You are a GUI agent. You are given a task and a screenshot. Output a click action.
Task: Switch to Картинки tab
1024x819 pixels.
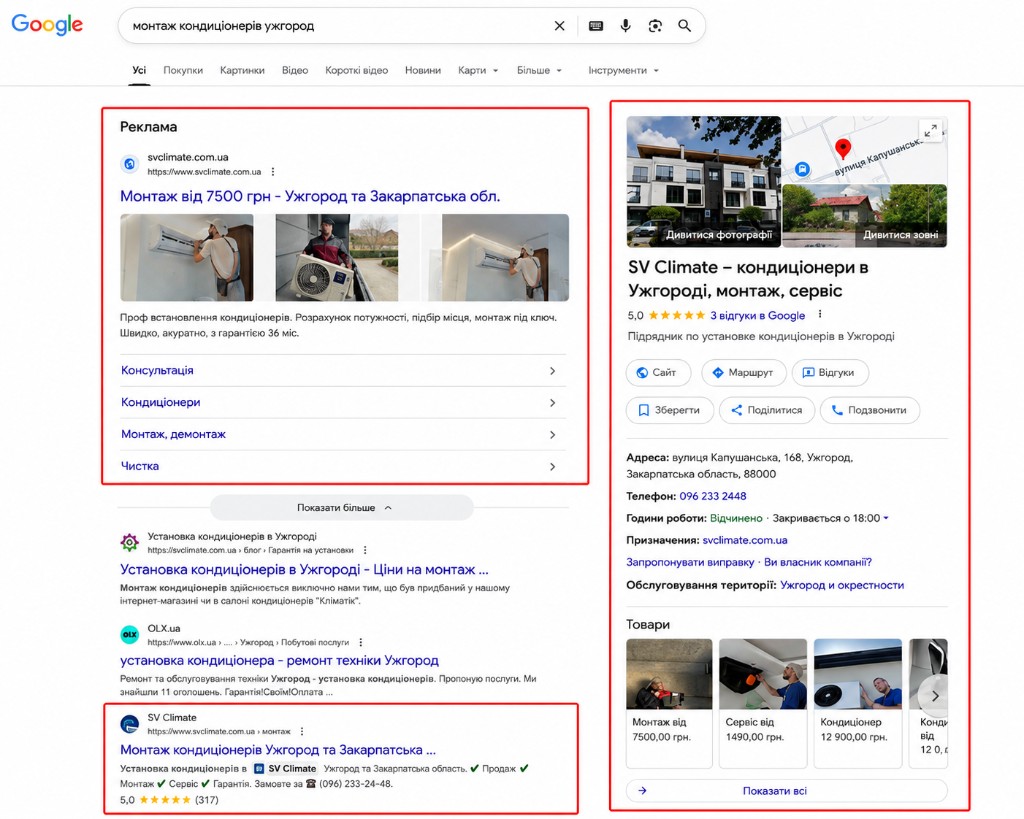pyautogui.click(x=242, y=71)
